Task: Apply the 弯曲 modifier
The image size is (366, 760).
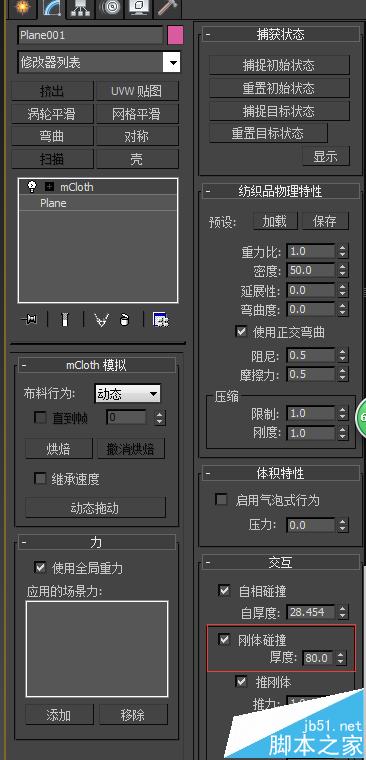Action: (52, 136)
